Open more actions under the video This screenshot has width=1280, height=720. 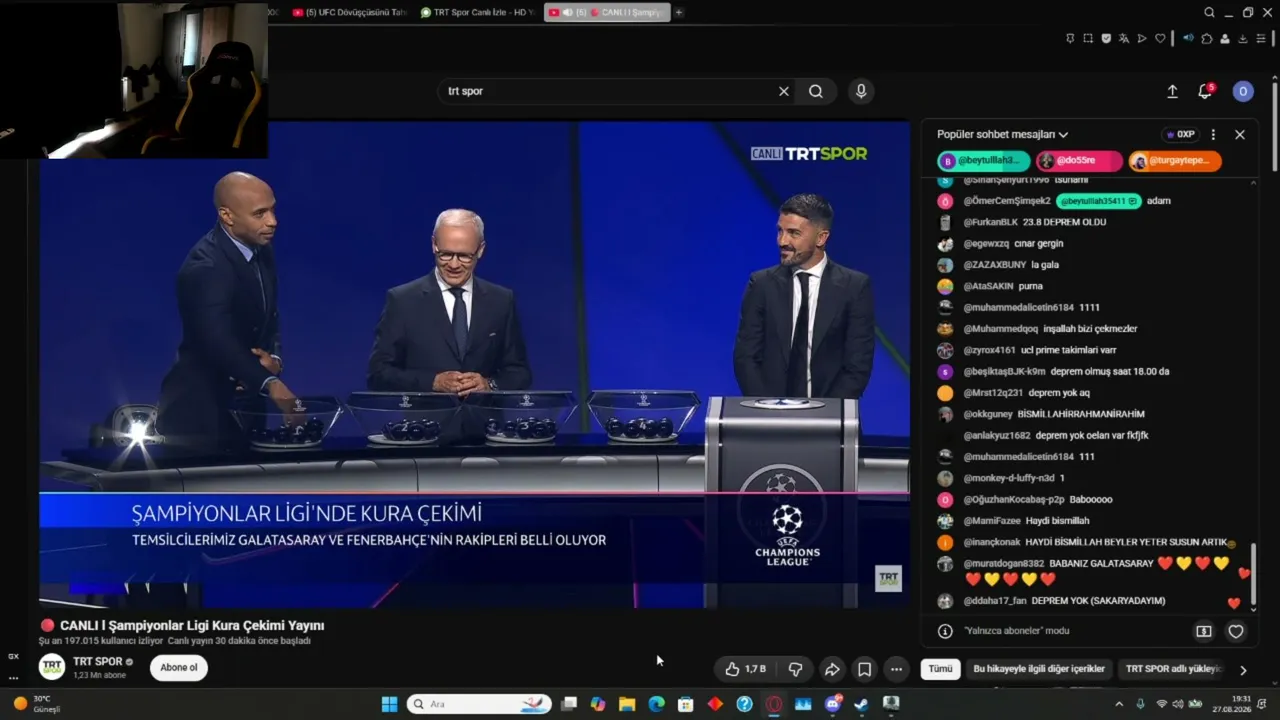point(896,669)
